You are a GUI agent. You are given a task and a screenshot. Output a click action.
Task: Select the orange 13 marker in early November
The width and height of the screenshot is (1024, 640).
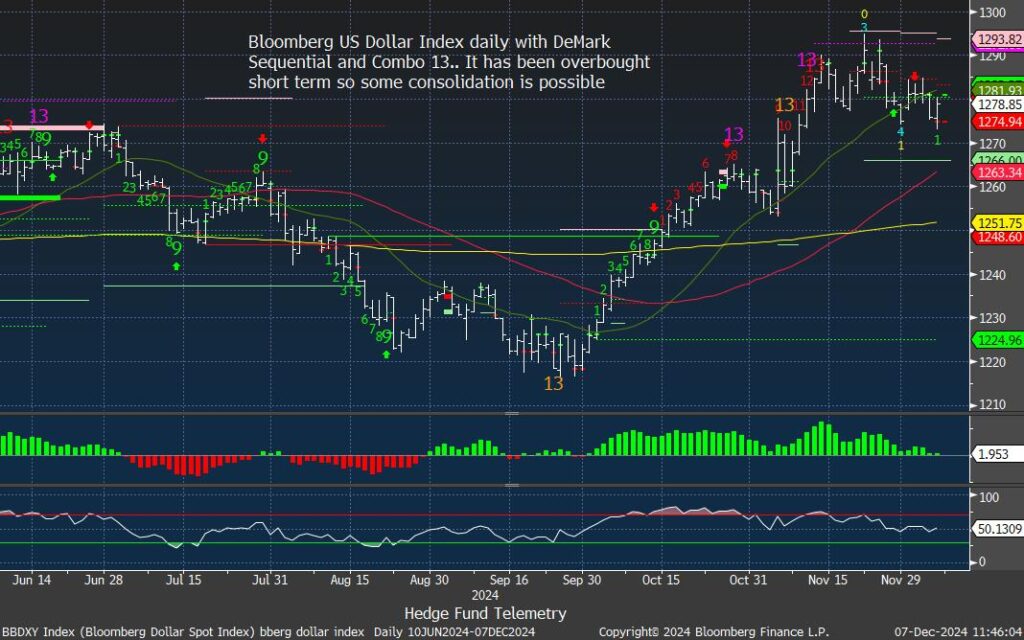tap(784, 104)
